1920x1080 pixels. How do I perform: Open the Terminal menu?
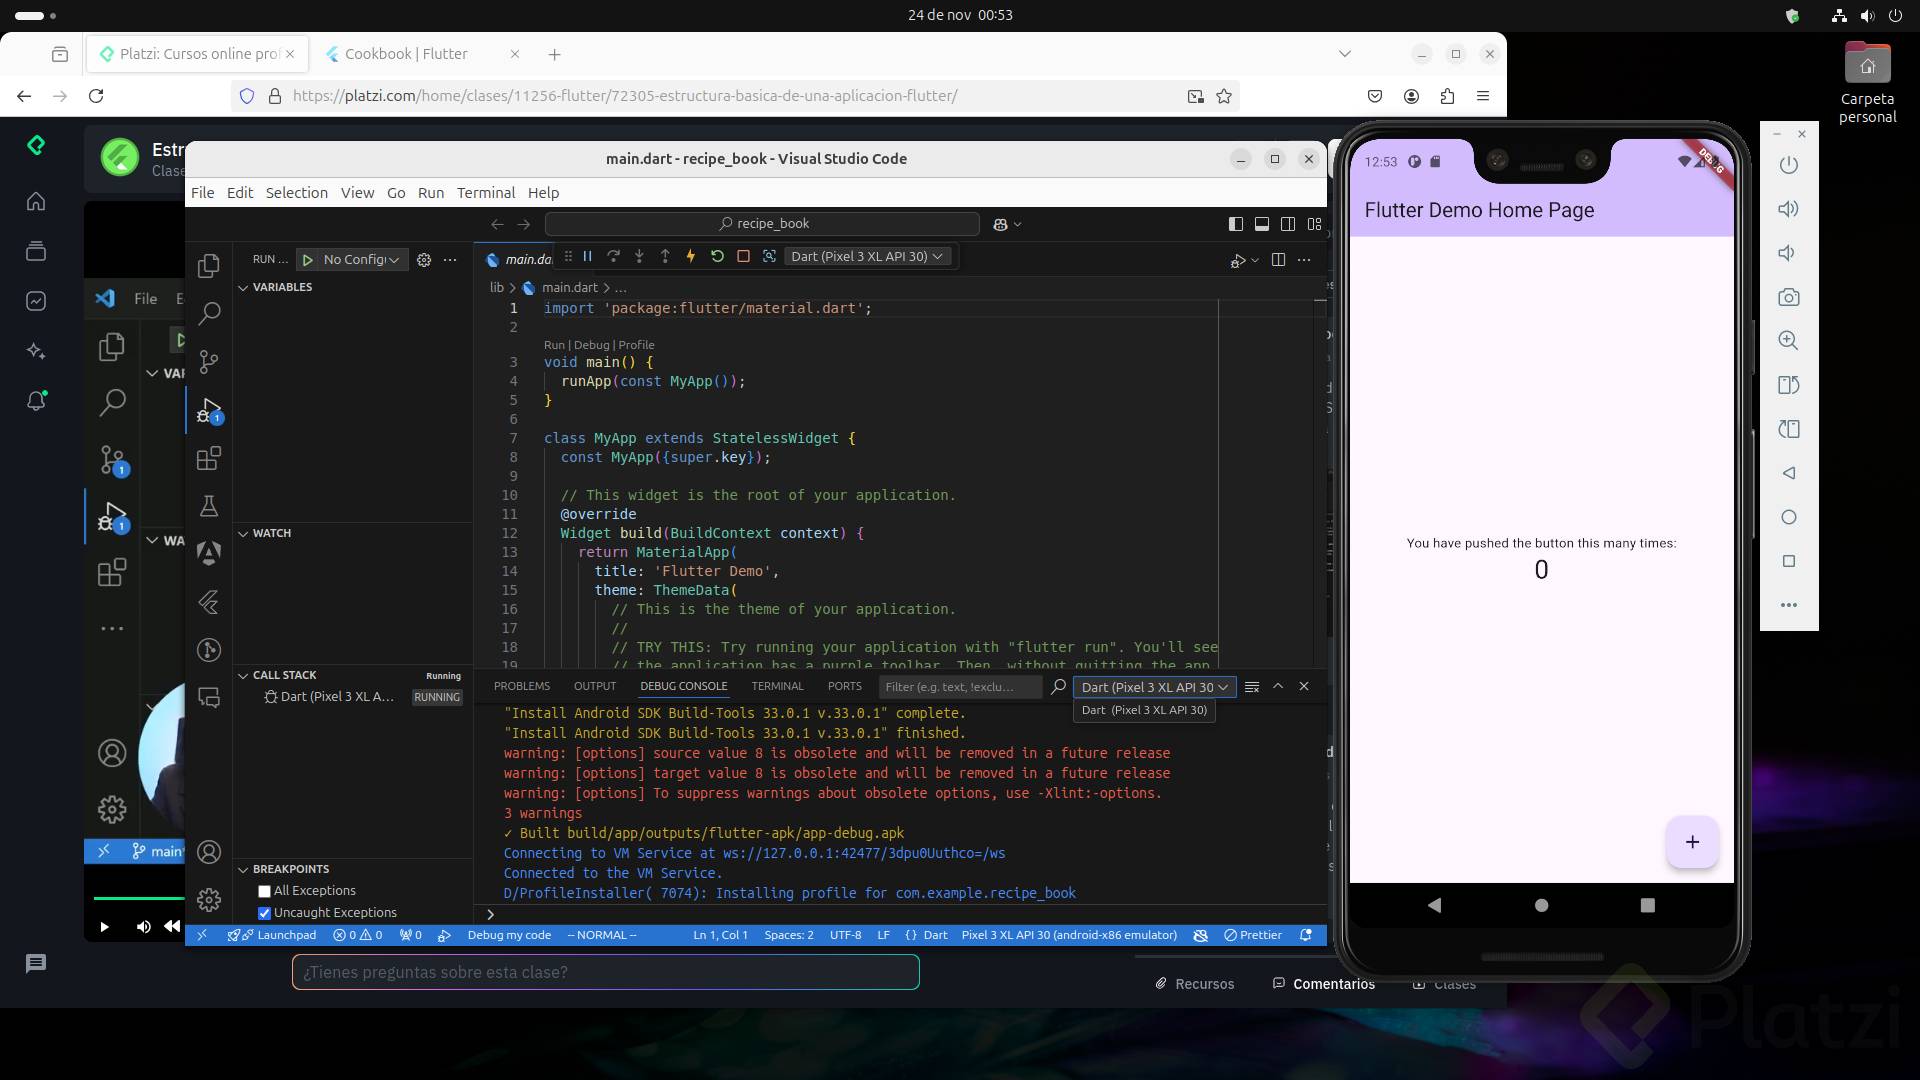(x=485, y=193)
